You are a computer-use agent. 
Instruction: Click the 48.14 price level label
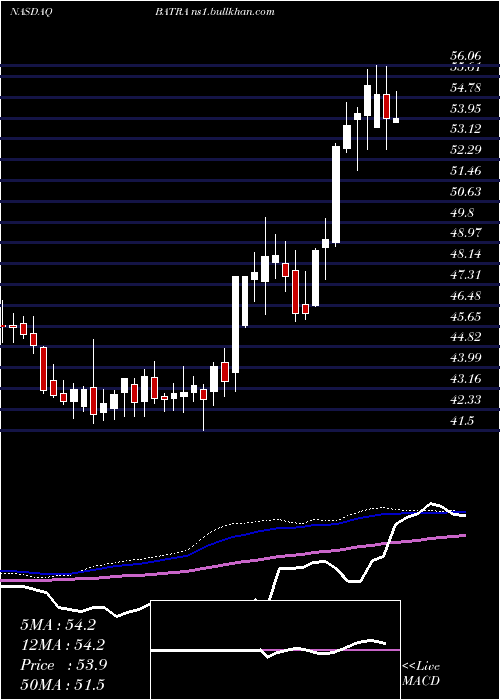coord(466,254)
